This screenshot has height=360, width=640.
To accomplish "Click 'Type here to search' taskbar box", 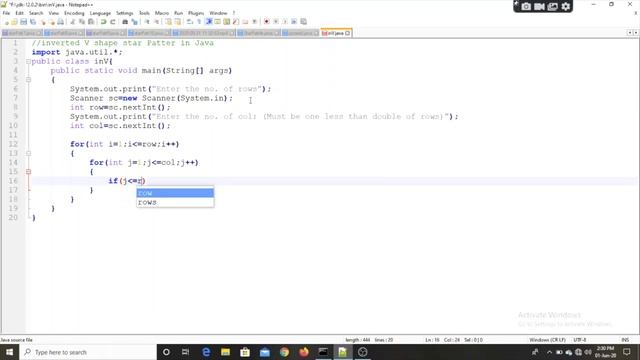I will point(88,352).
